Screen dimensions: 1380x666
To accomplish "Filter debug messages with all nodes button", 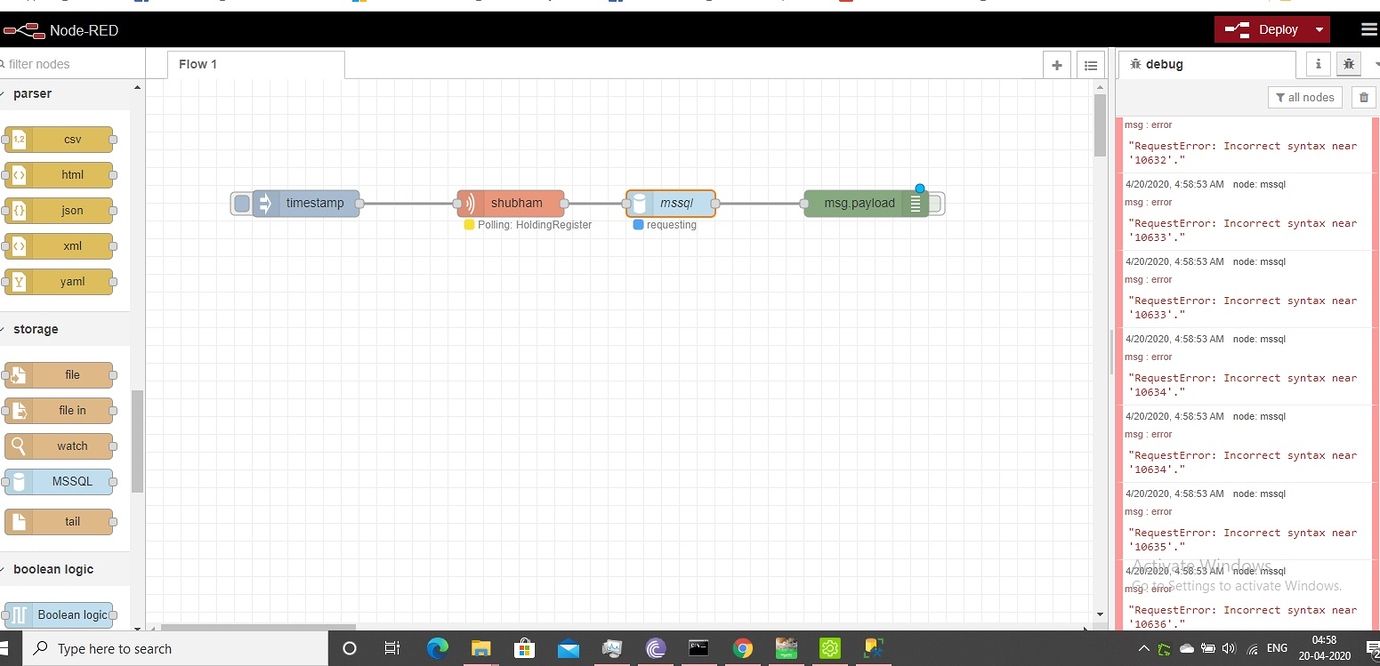I will click(x=1305, y=97).
